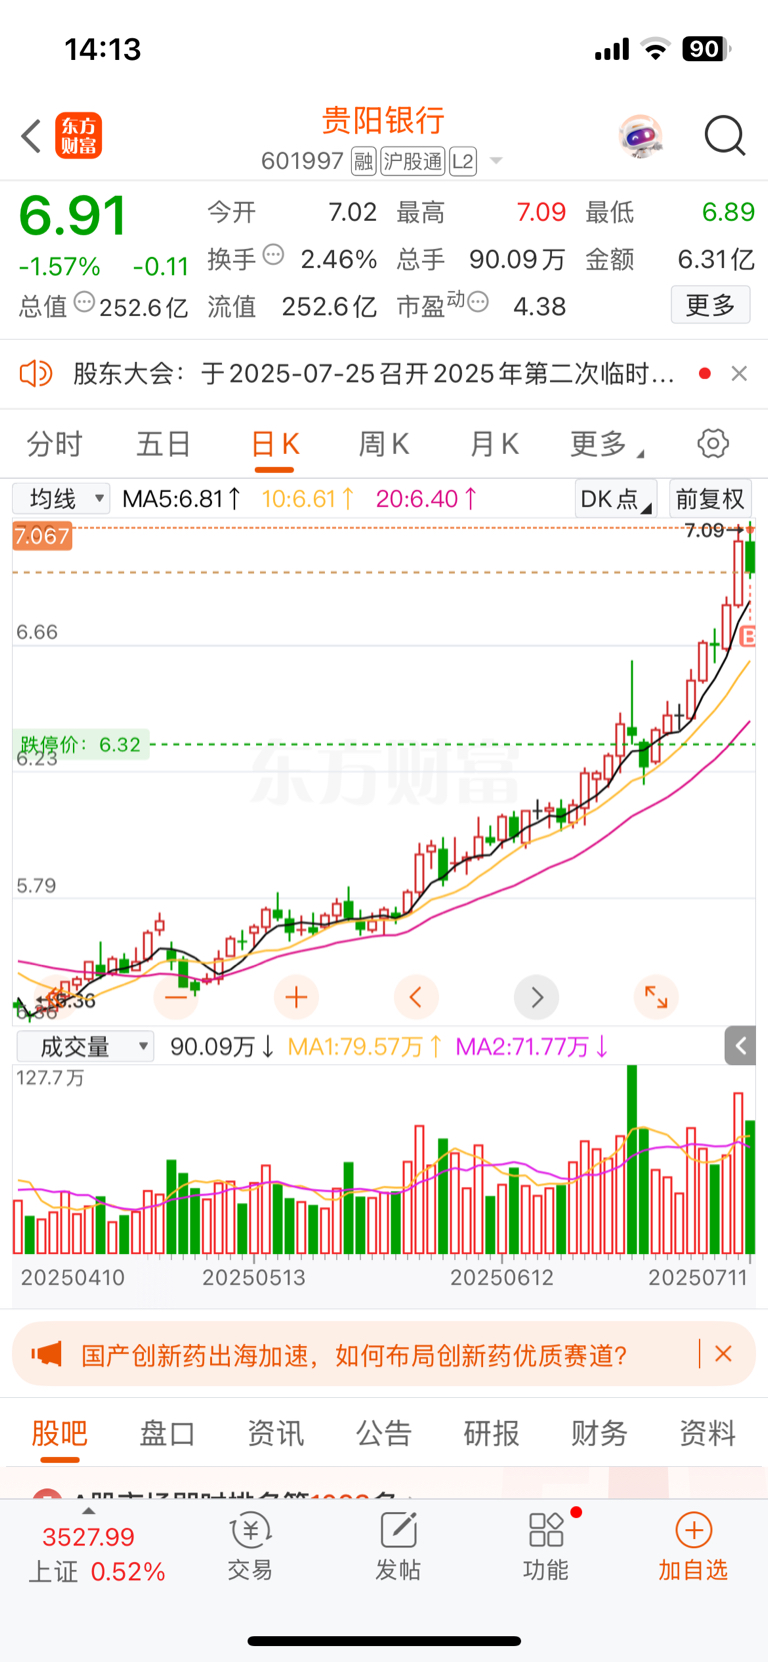Screen dimensions: 768x1663
Task: Tap the 6.91 current price
Action: coord(72,215)
